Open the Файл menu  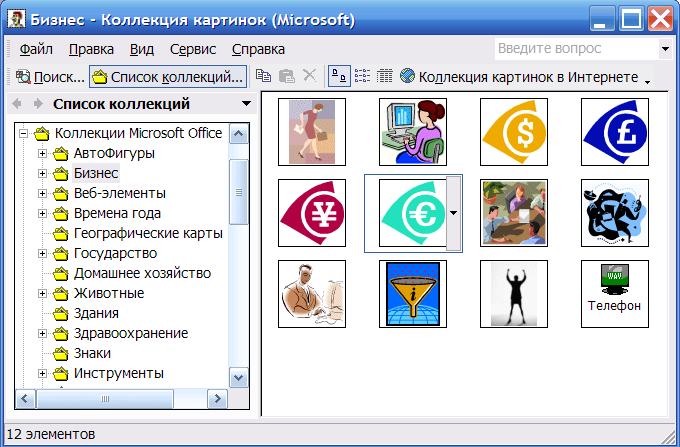pos(36,49)
